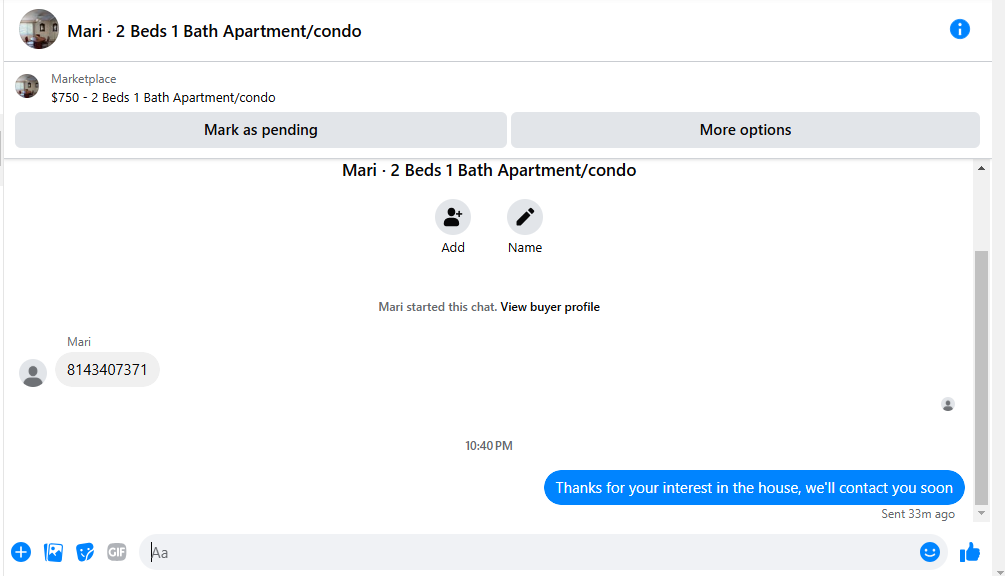Choose a sticker
The height and width of the screenshot is (576, 1005).
pyautogui.click(x=85, y=552)
